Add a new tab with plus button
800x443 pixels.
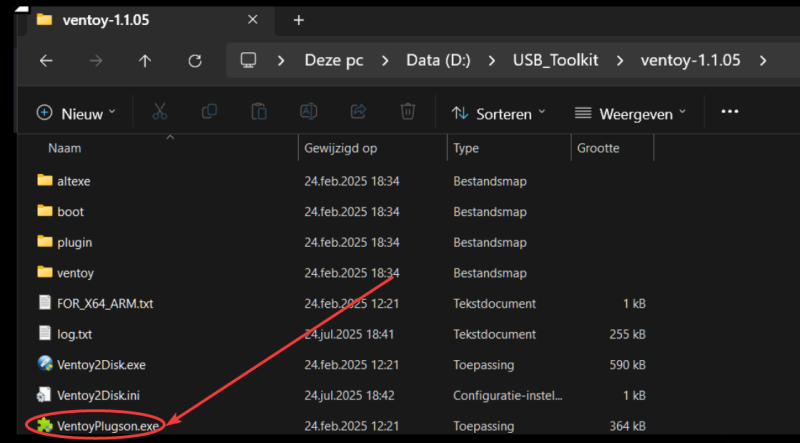point(299,20)
